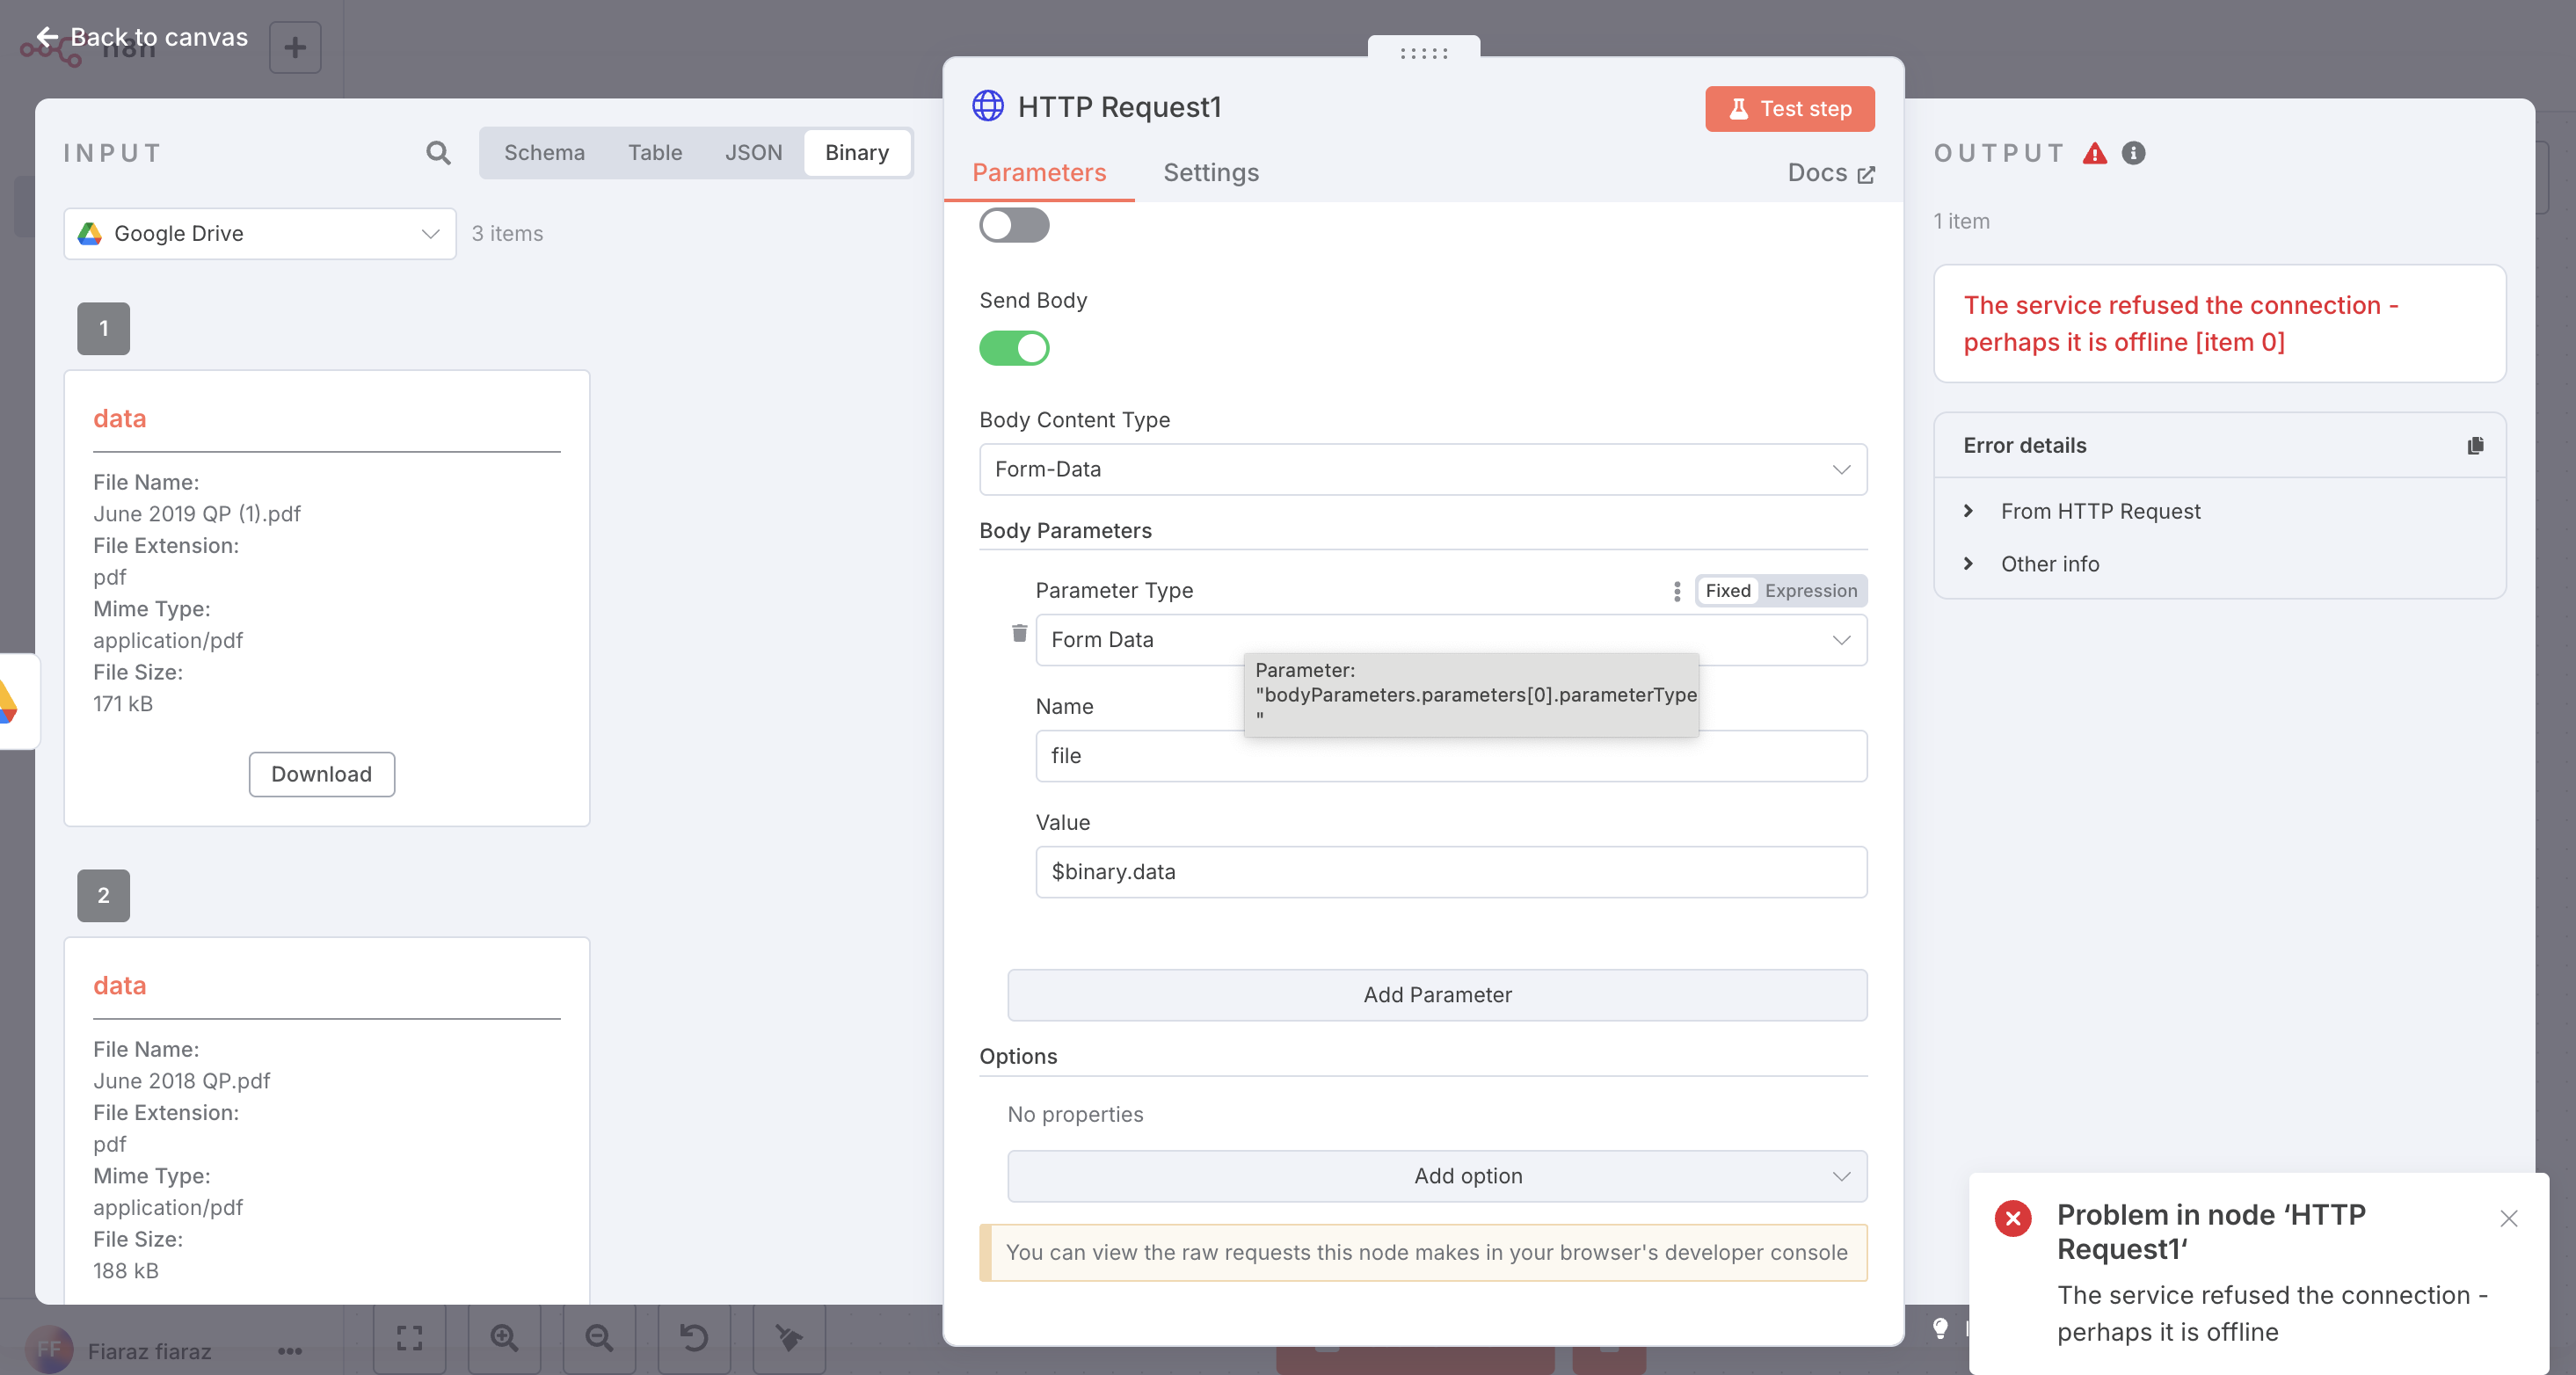This screenshot has height=1375, width=2576.
Task: Click the Test step button
Action: (1789, 109)
